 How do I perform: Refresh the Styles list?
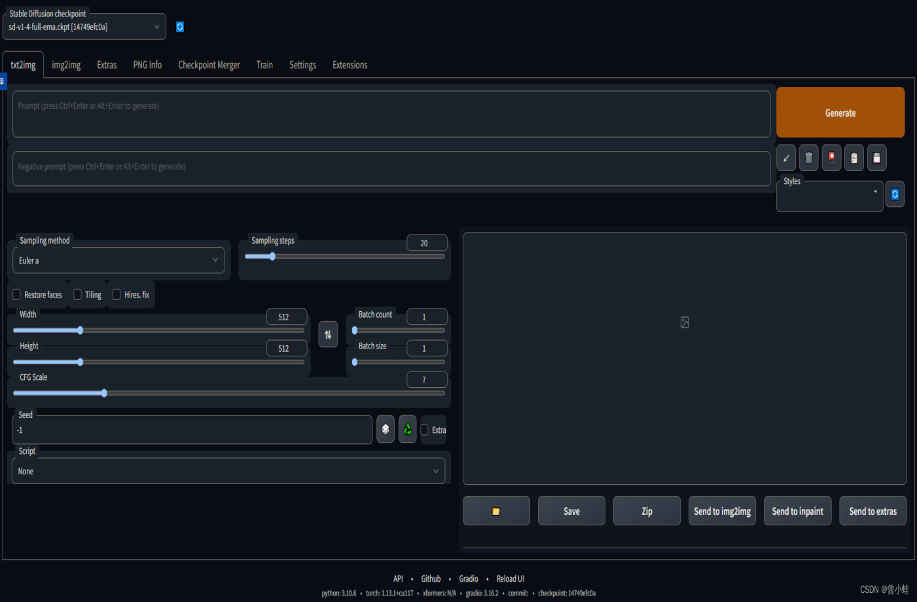[895, 195]
